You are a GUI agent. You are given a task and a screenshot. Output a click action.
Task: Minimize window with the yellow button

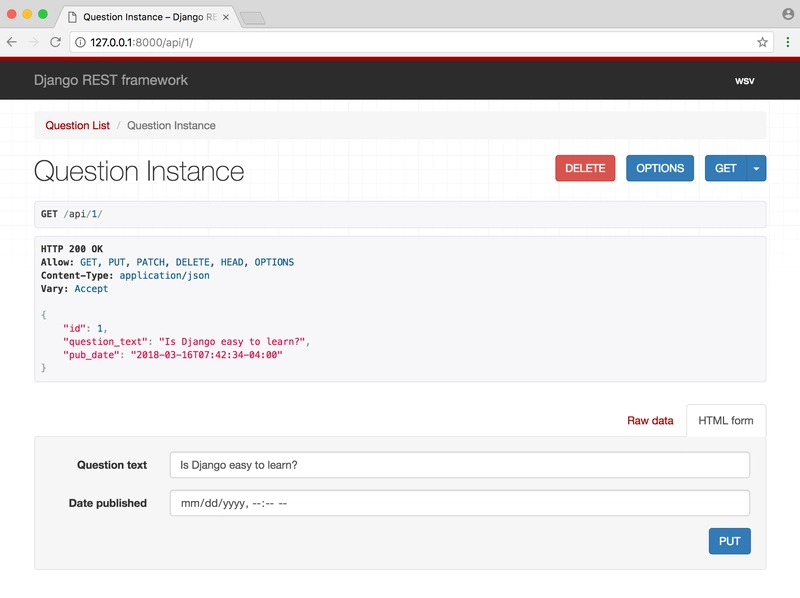[x=28, y=14]
